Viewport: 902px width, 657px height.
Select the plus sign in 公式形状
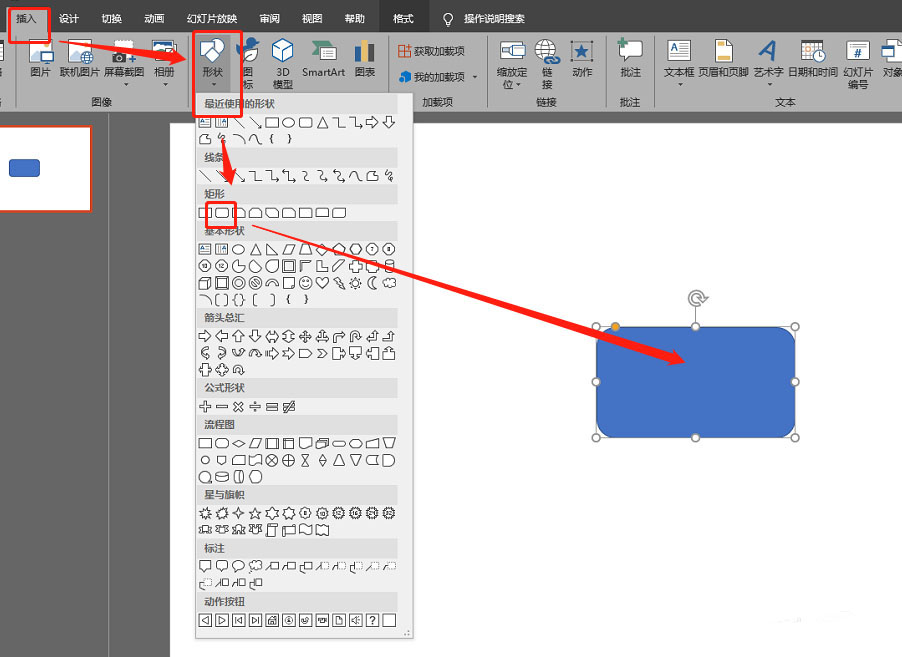point(205,407)
